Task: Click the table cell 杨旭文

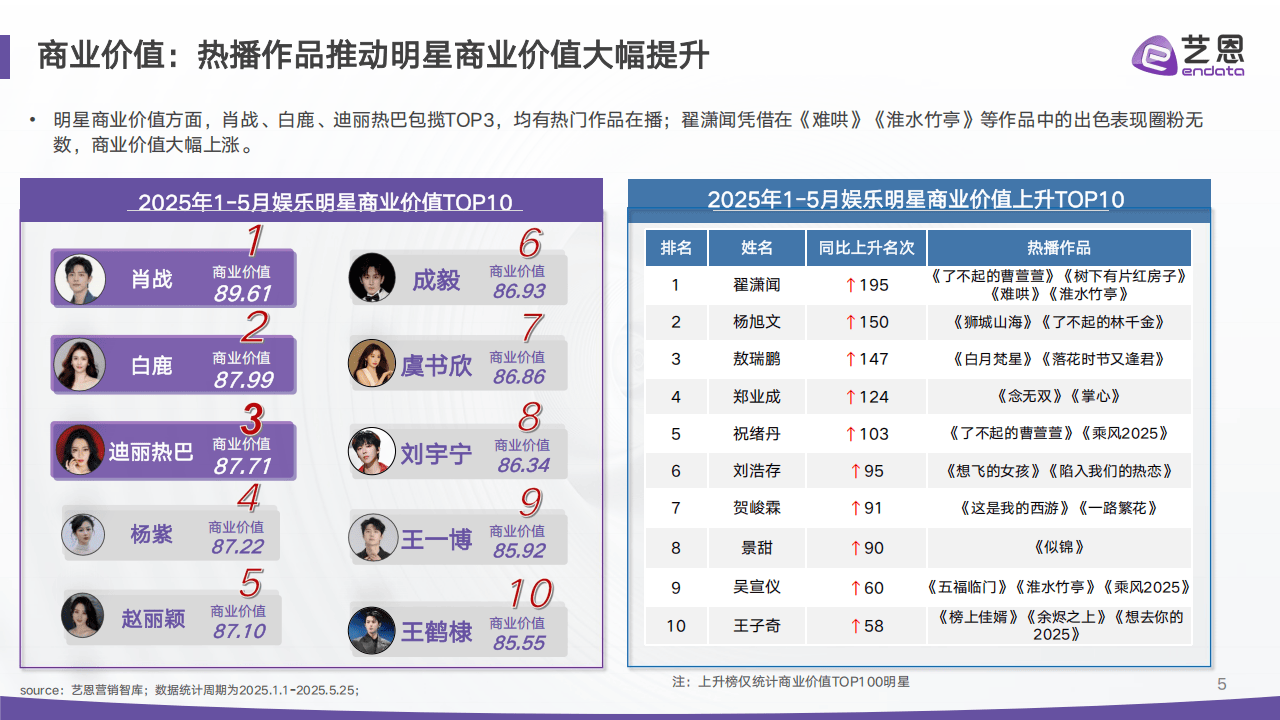Action: tap(757, 322)
